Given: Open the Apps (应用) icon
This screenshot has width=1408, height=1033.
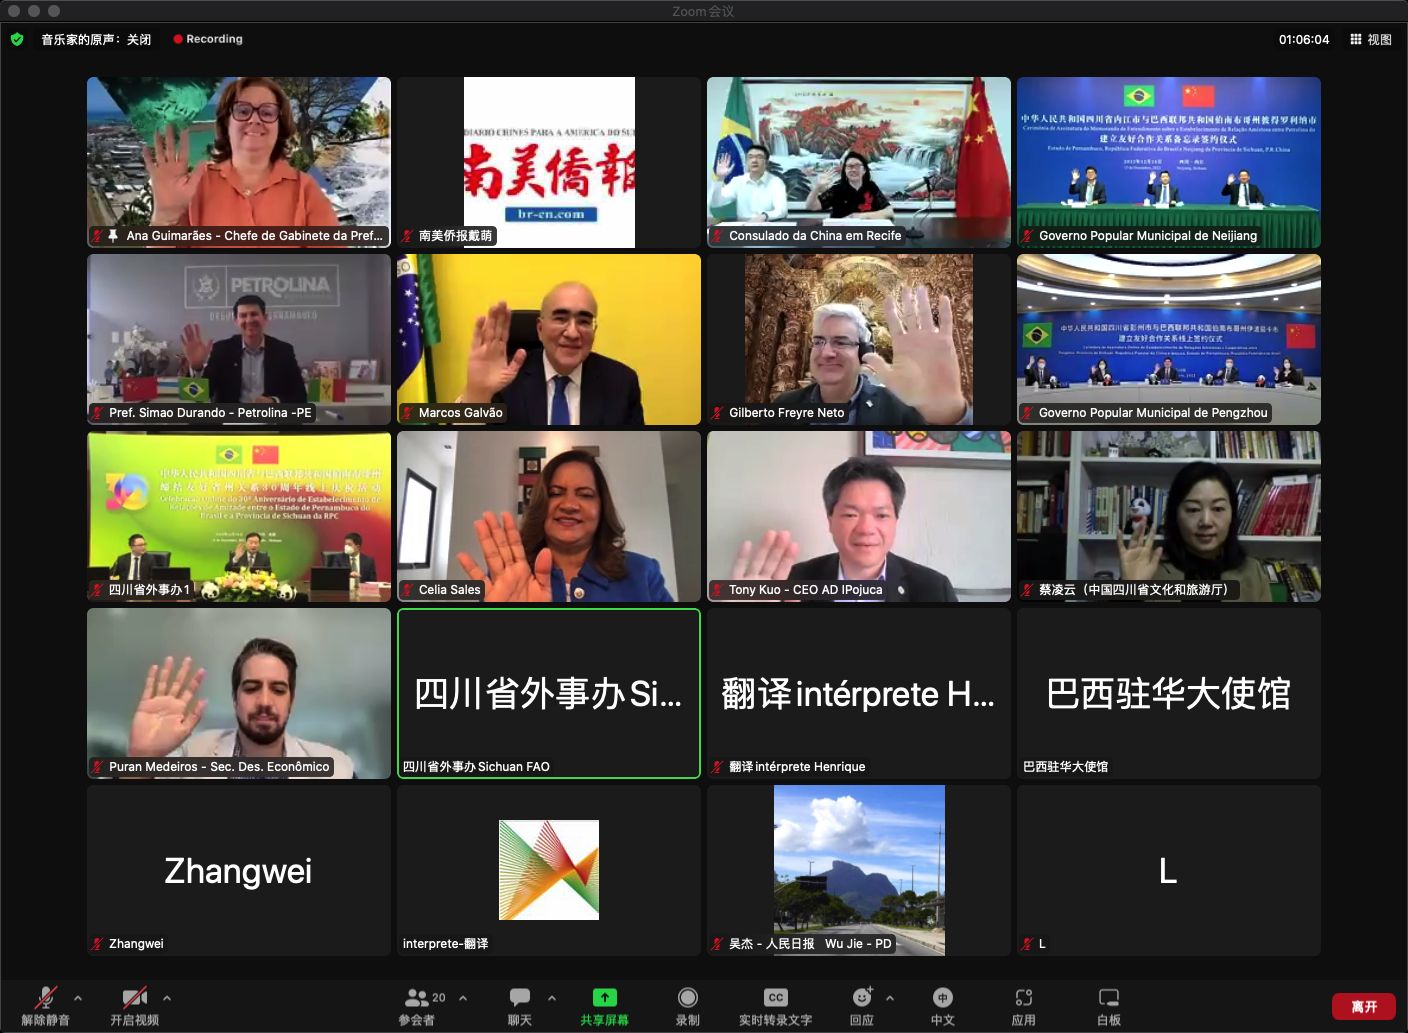Looking at the screenshot, I should [x=1023, y=998].
